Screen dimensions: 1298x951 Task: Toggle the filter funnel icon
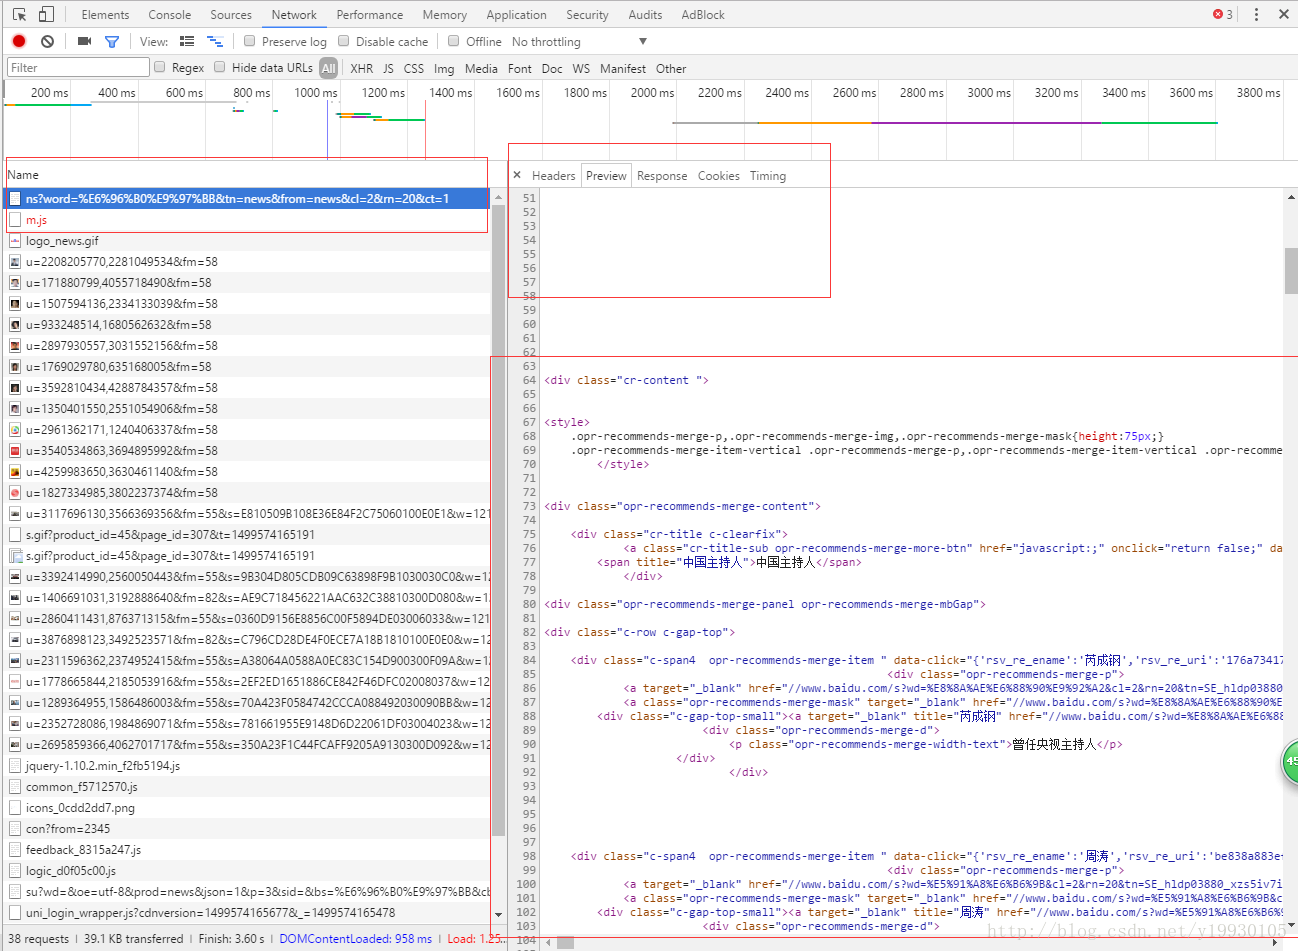112,41
